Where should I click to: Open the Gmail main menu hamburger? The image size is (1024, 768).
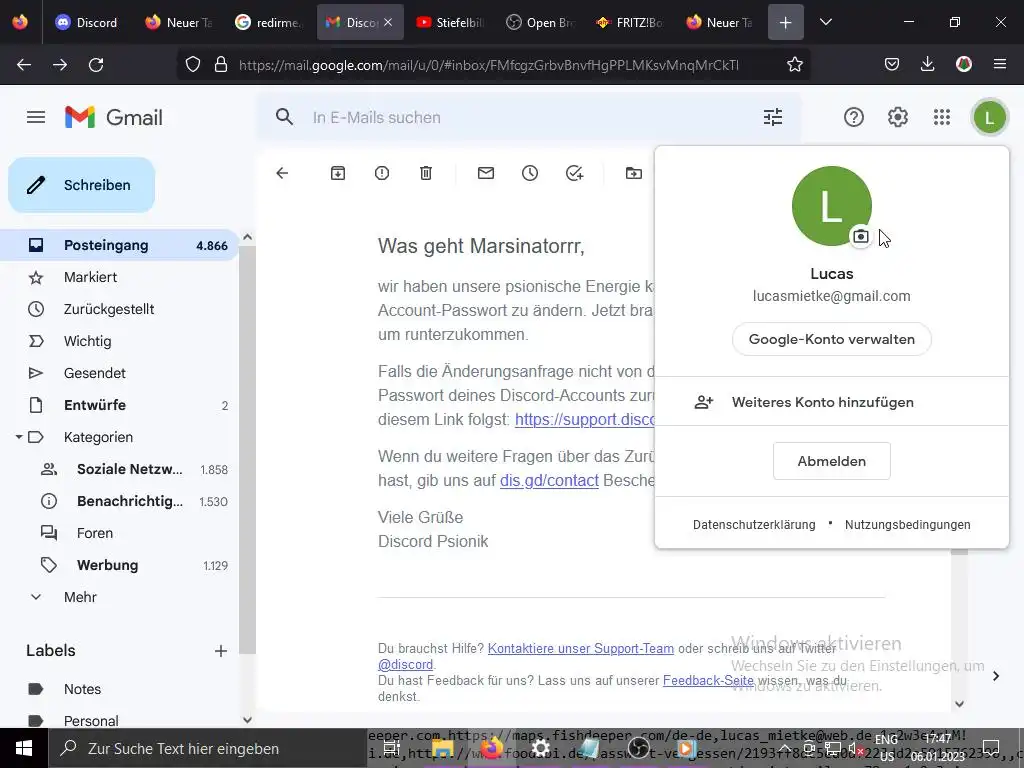(36, 118)
